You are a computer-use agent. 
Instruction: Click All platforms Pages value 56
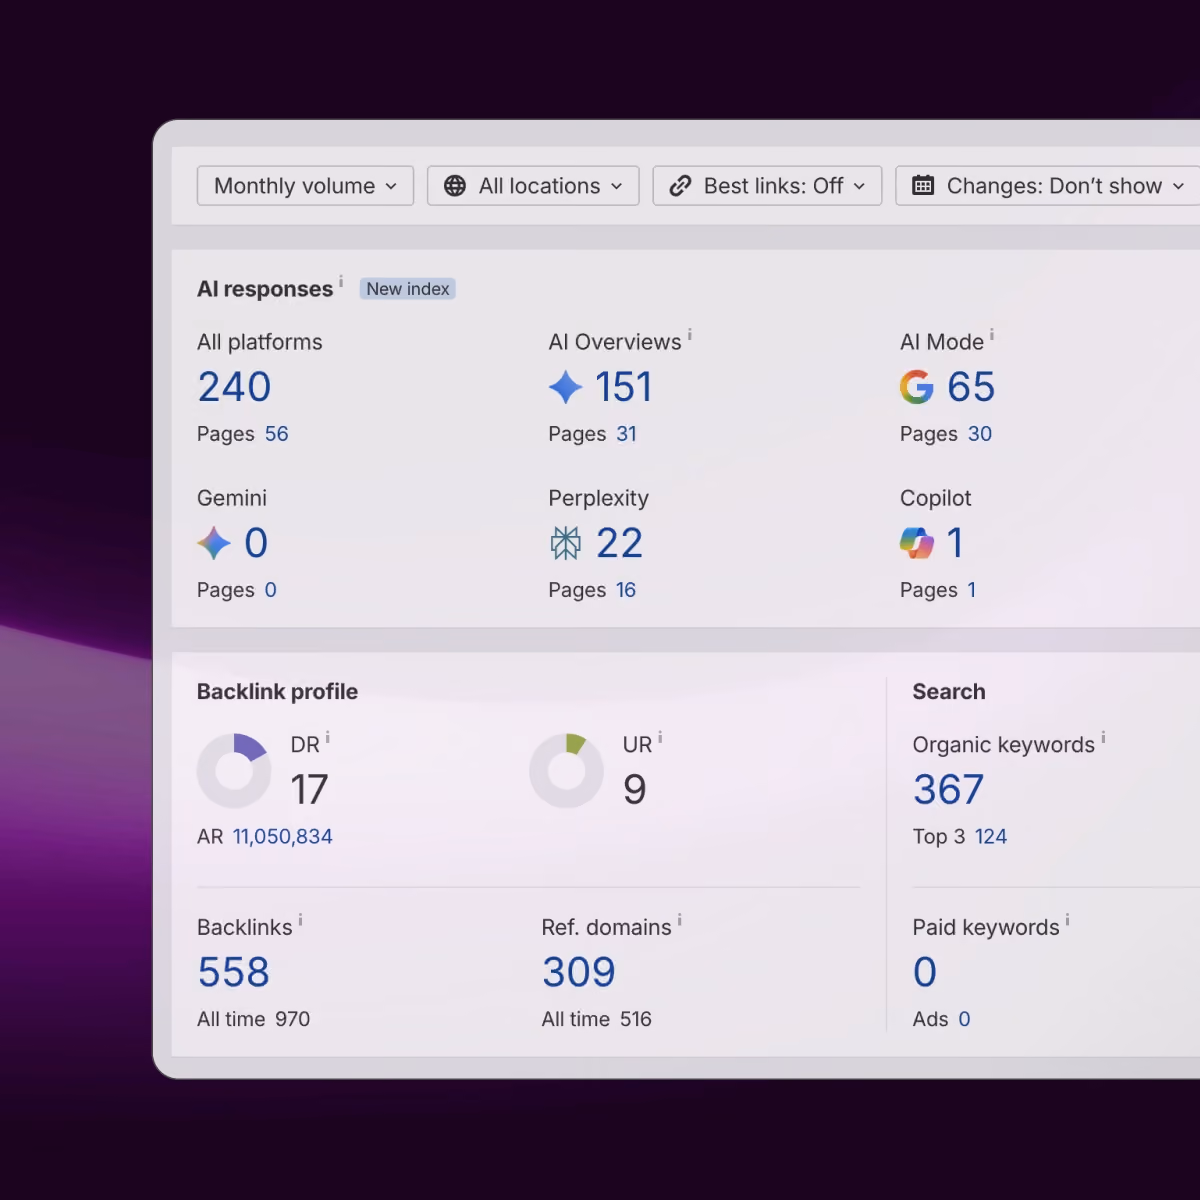(x=276, y=434)
